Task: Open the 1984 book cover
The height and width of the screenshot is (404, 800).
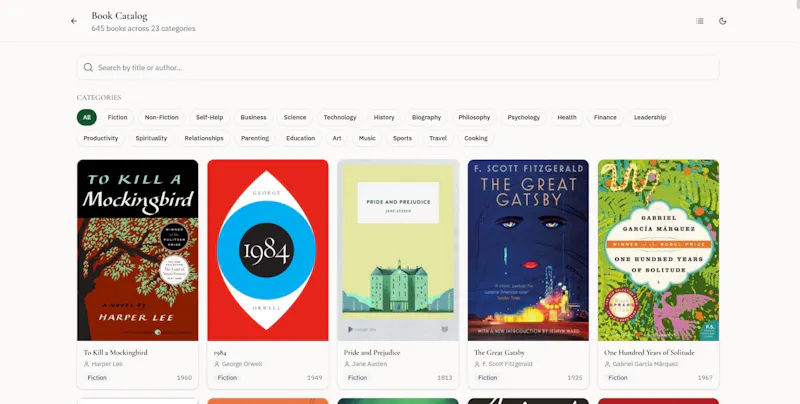Action: click(268, 250)
